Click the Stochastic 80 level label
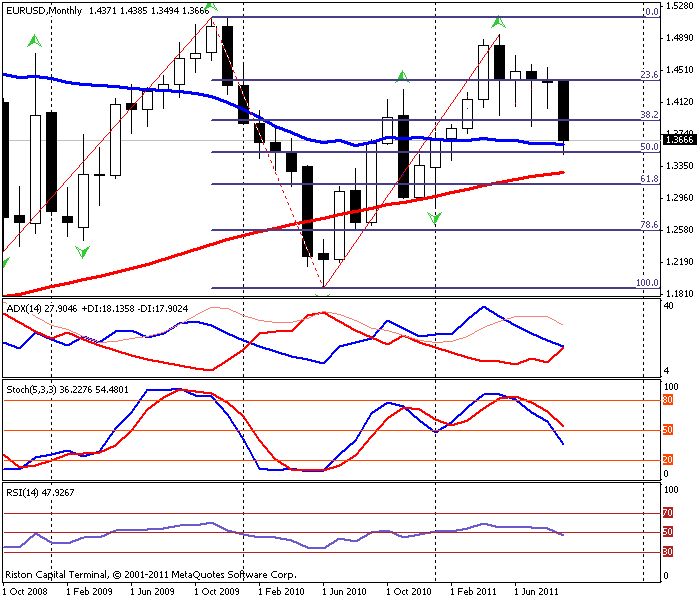Screen dimensions: 700x600 click(668, 400)
